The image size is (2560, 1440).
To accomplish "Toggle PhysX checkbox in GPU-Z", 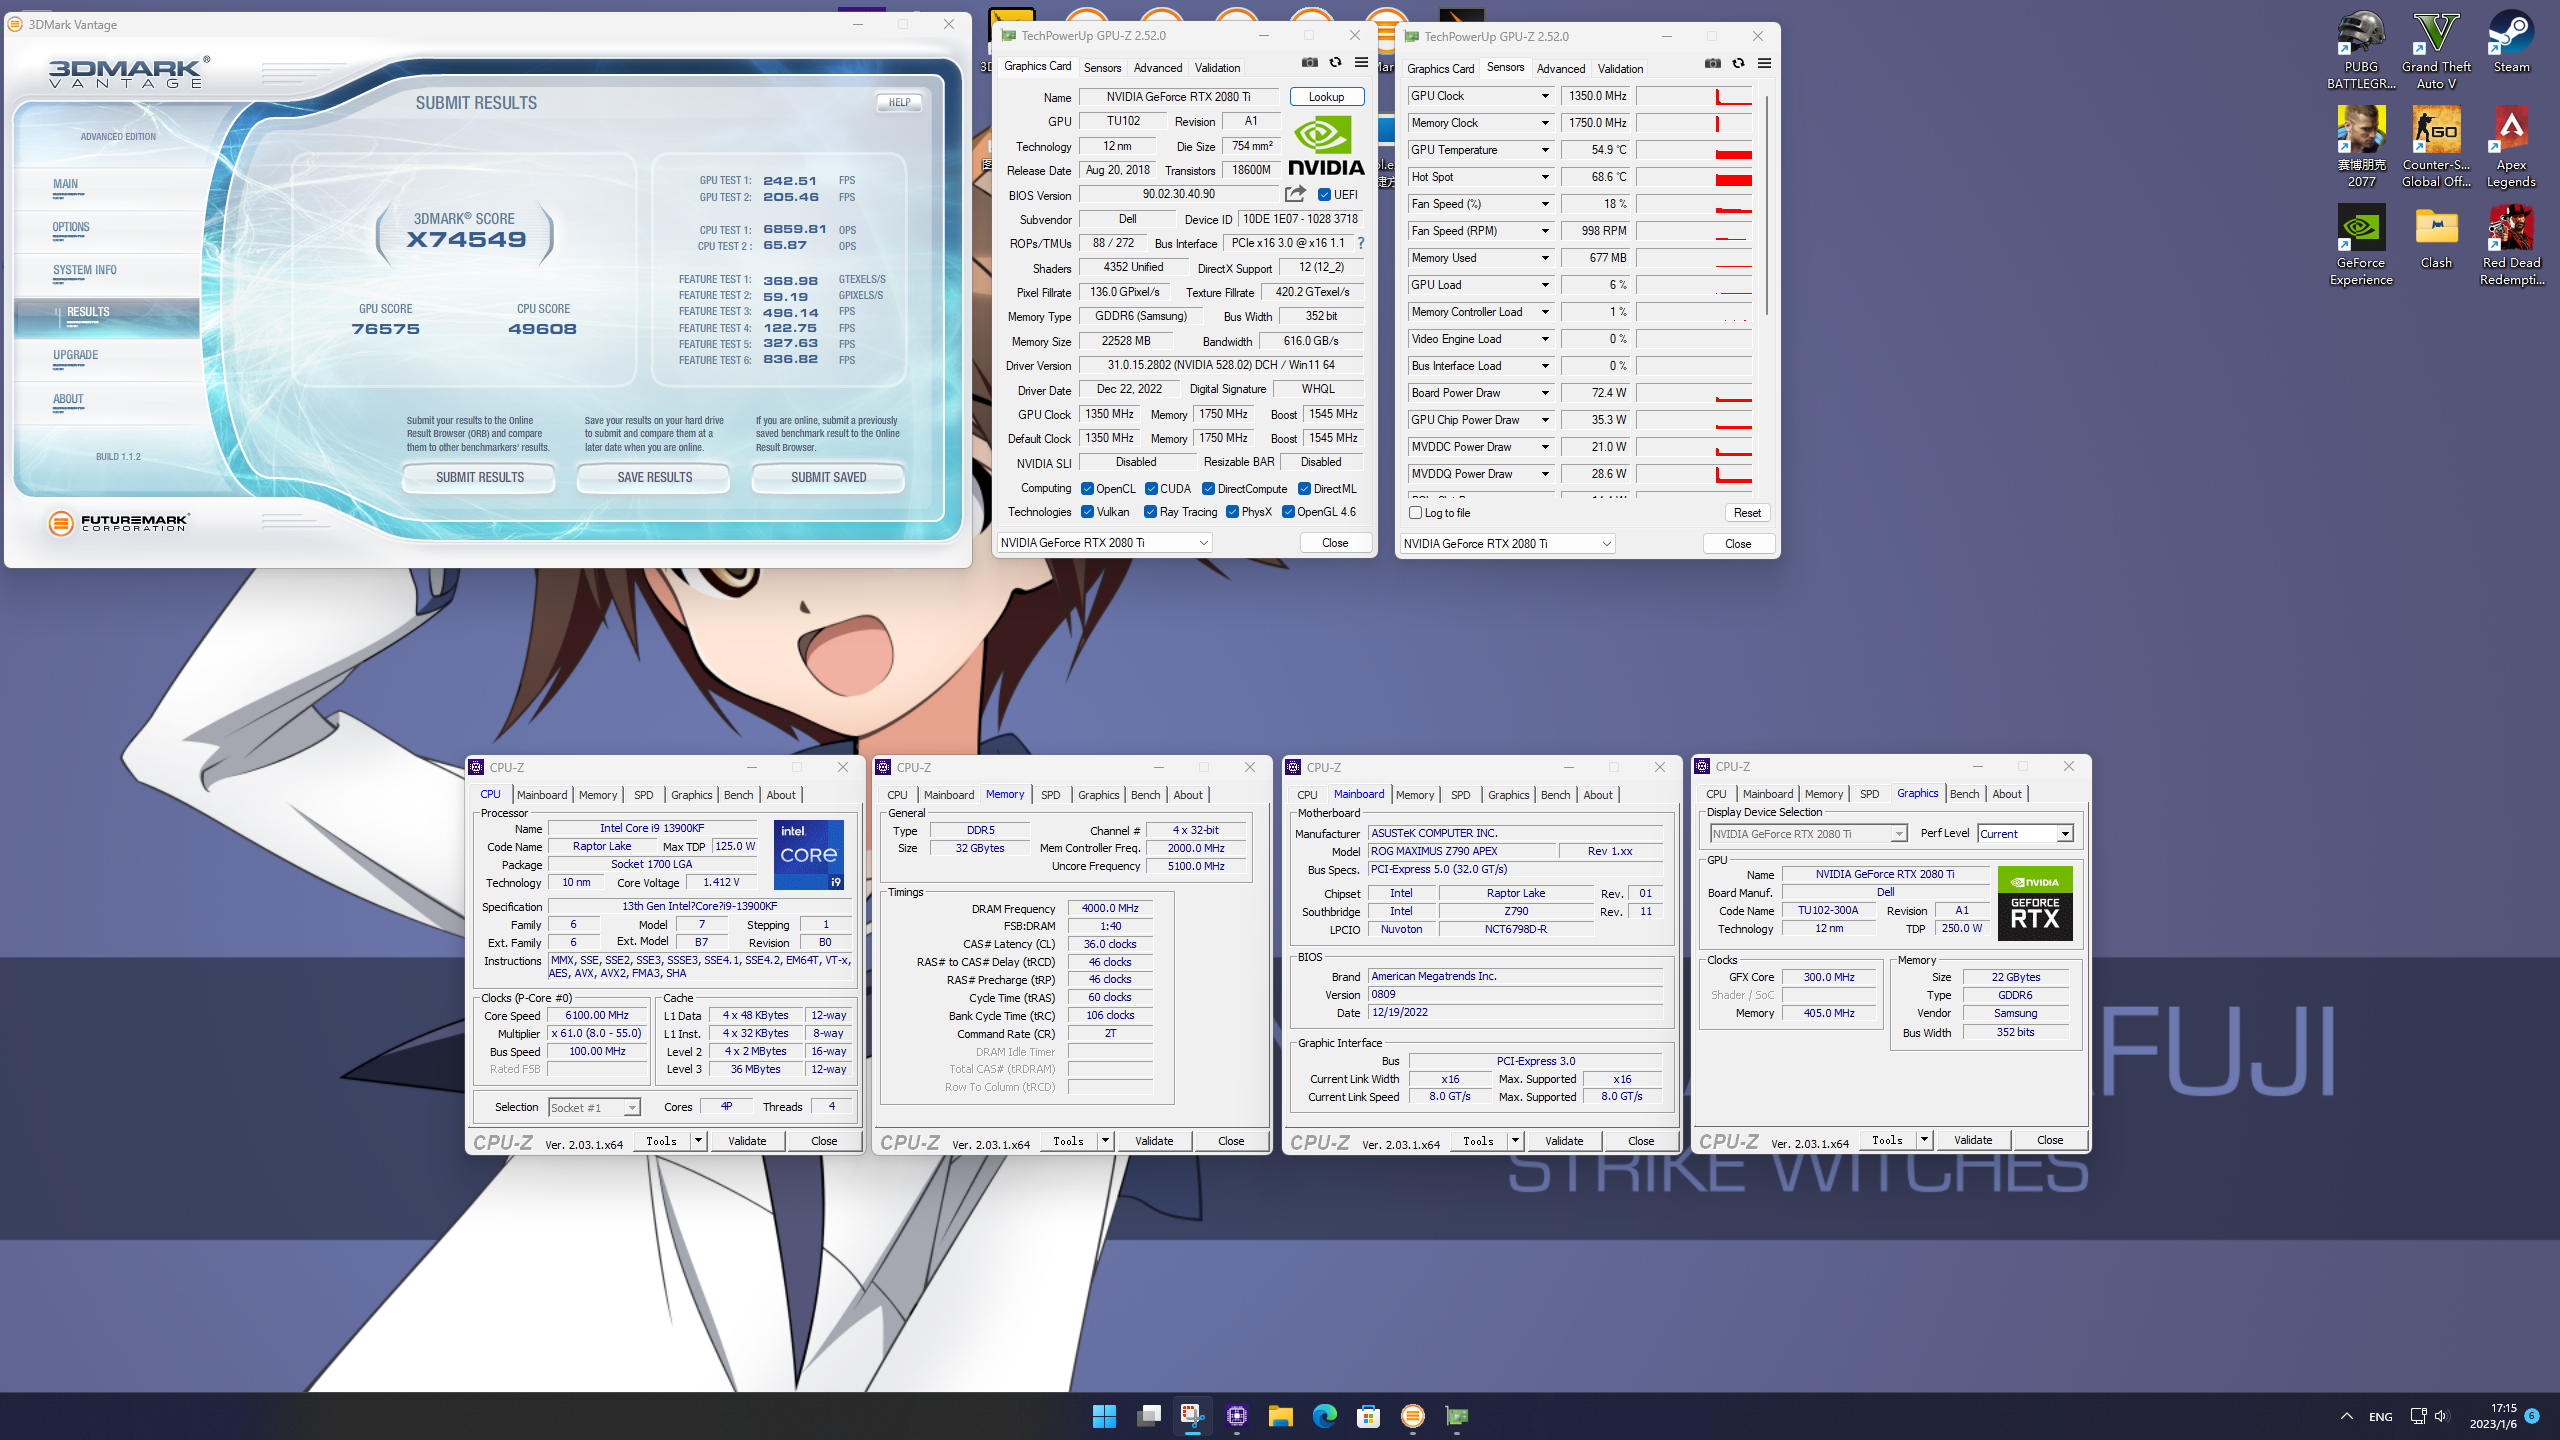I will click(1232, 512).
